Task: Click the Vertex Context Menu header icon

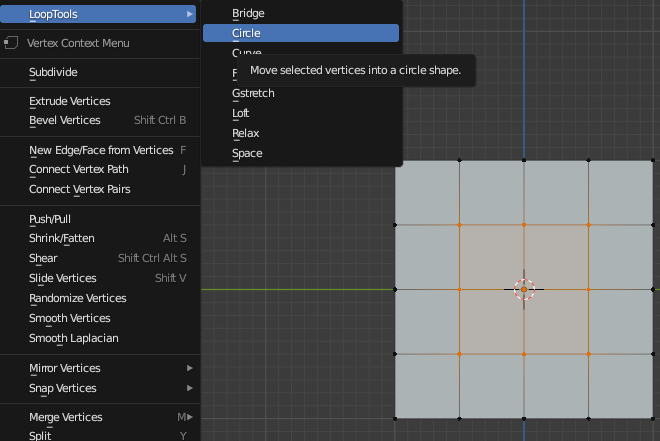Action: [x=11, y=43]
